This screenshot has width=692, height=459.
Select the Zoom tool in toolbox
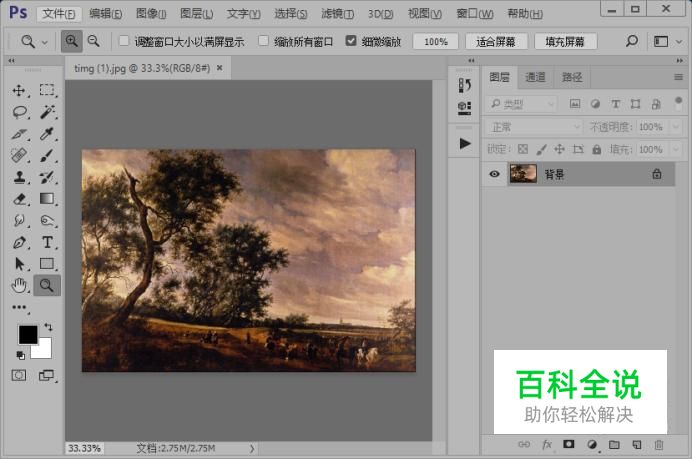(x=47, y=286)
